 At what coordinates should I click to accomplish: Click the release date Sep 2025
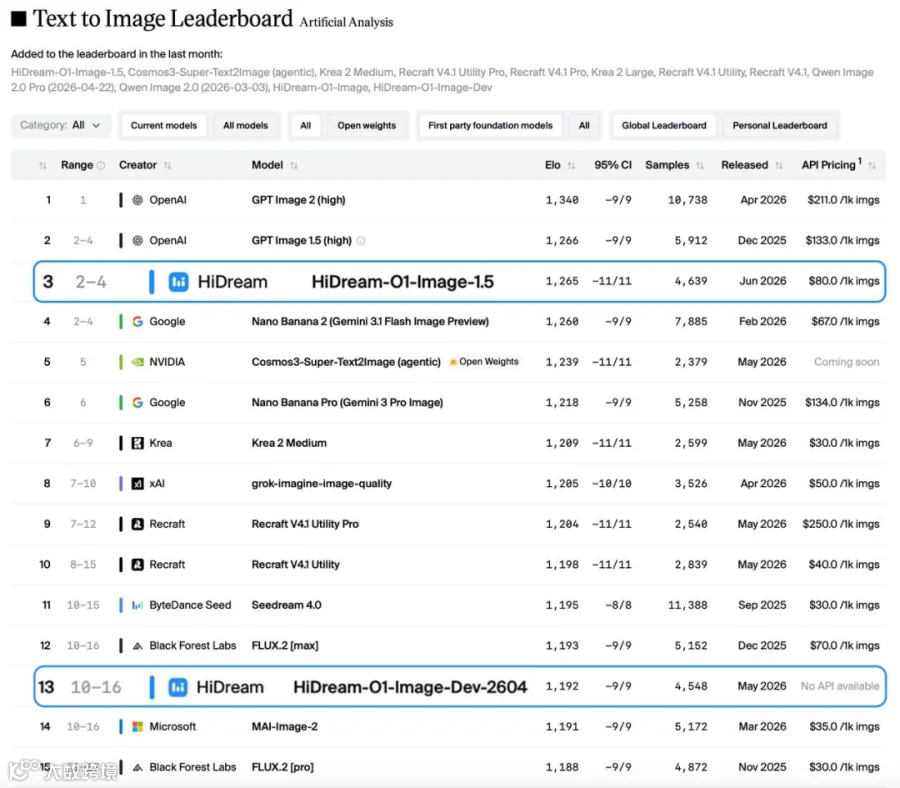[762, 605]
